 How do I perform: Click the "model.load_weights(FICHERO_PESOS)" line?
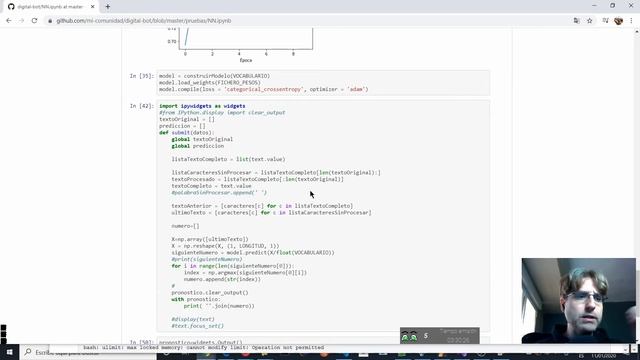coord(209,82)
